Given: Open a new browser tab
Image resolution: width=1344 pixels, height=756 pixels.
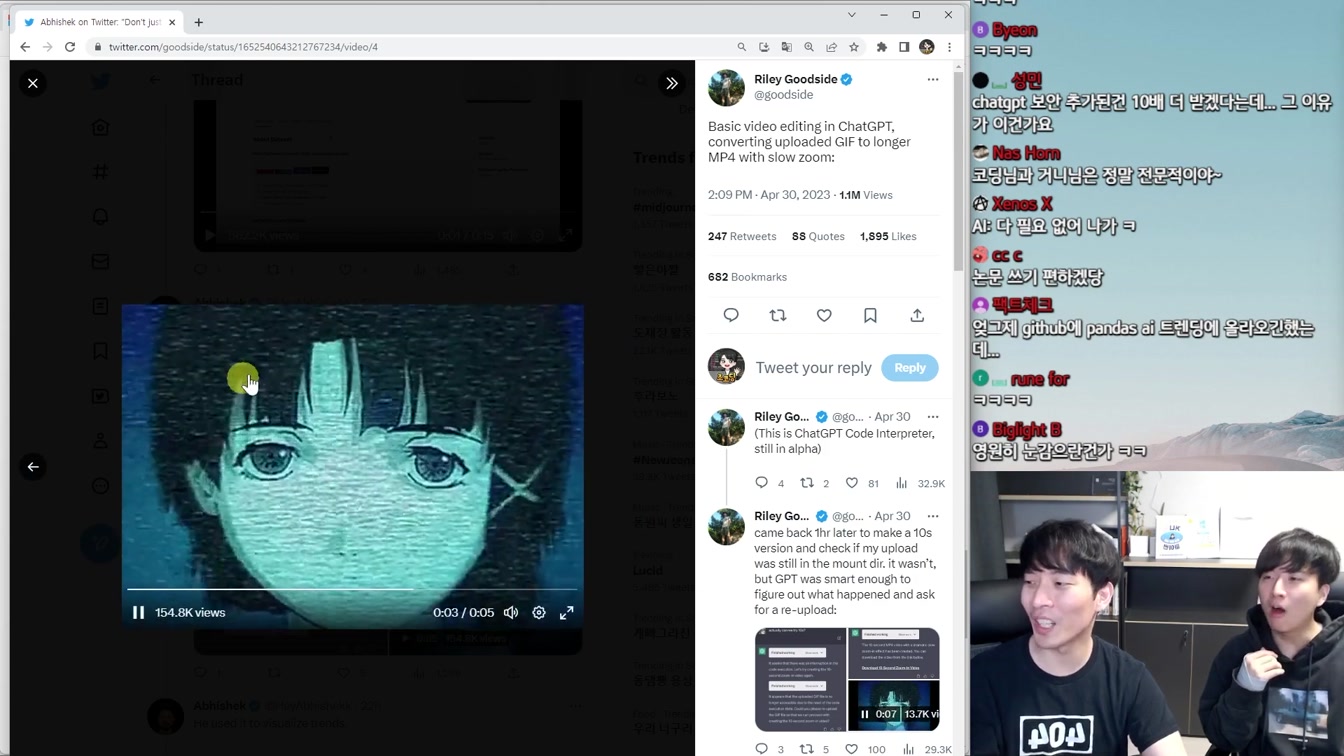Looking at the screenshot, I should pos(199,22).
